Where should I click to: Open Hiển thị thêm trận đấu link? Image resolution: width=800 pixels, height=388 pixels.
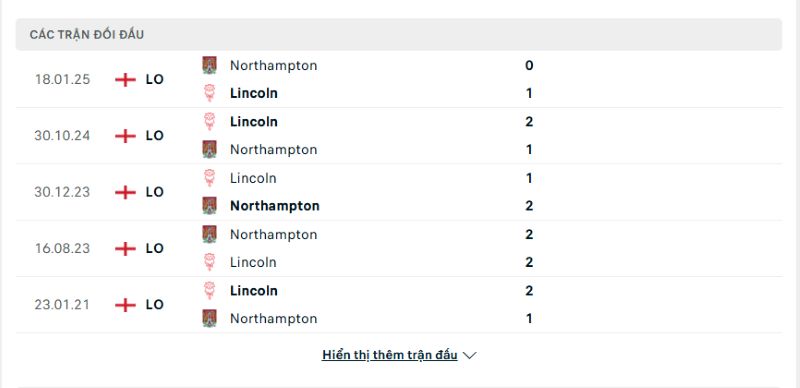point(389,355)
